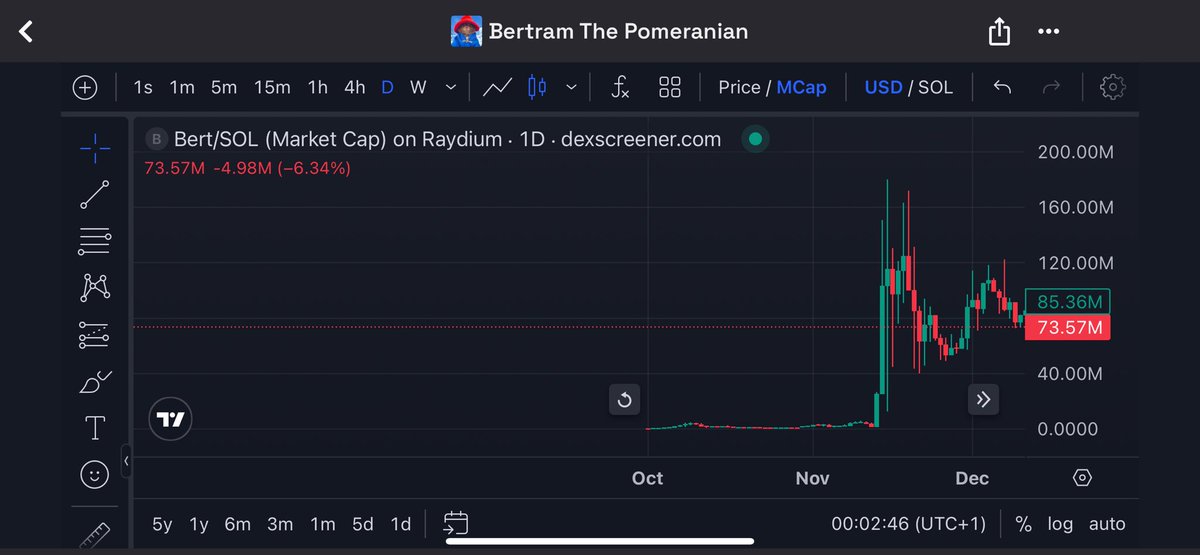Select the ruler measure tool
The width and height of the screenshot is (1200, 555).
pos(95,533)
